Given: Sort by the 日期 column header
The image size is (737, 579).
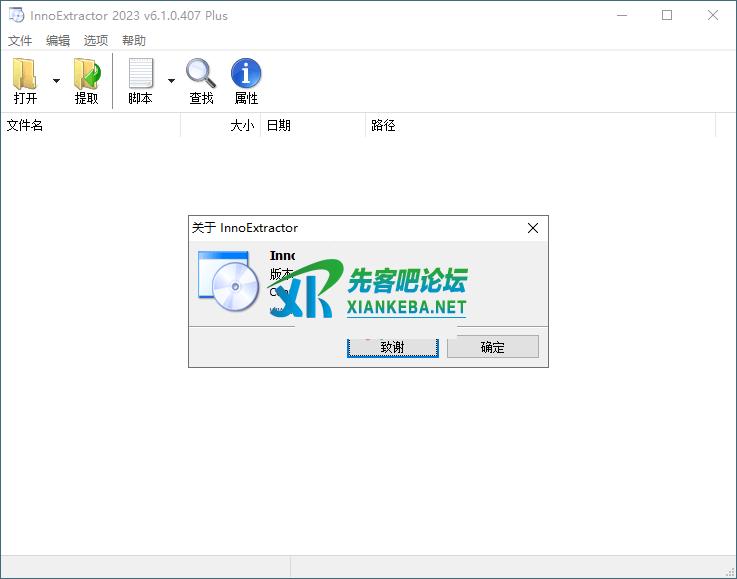Looking at the screenshot, I should (313, 125).
